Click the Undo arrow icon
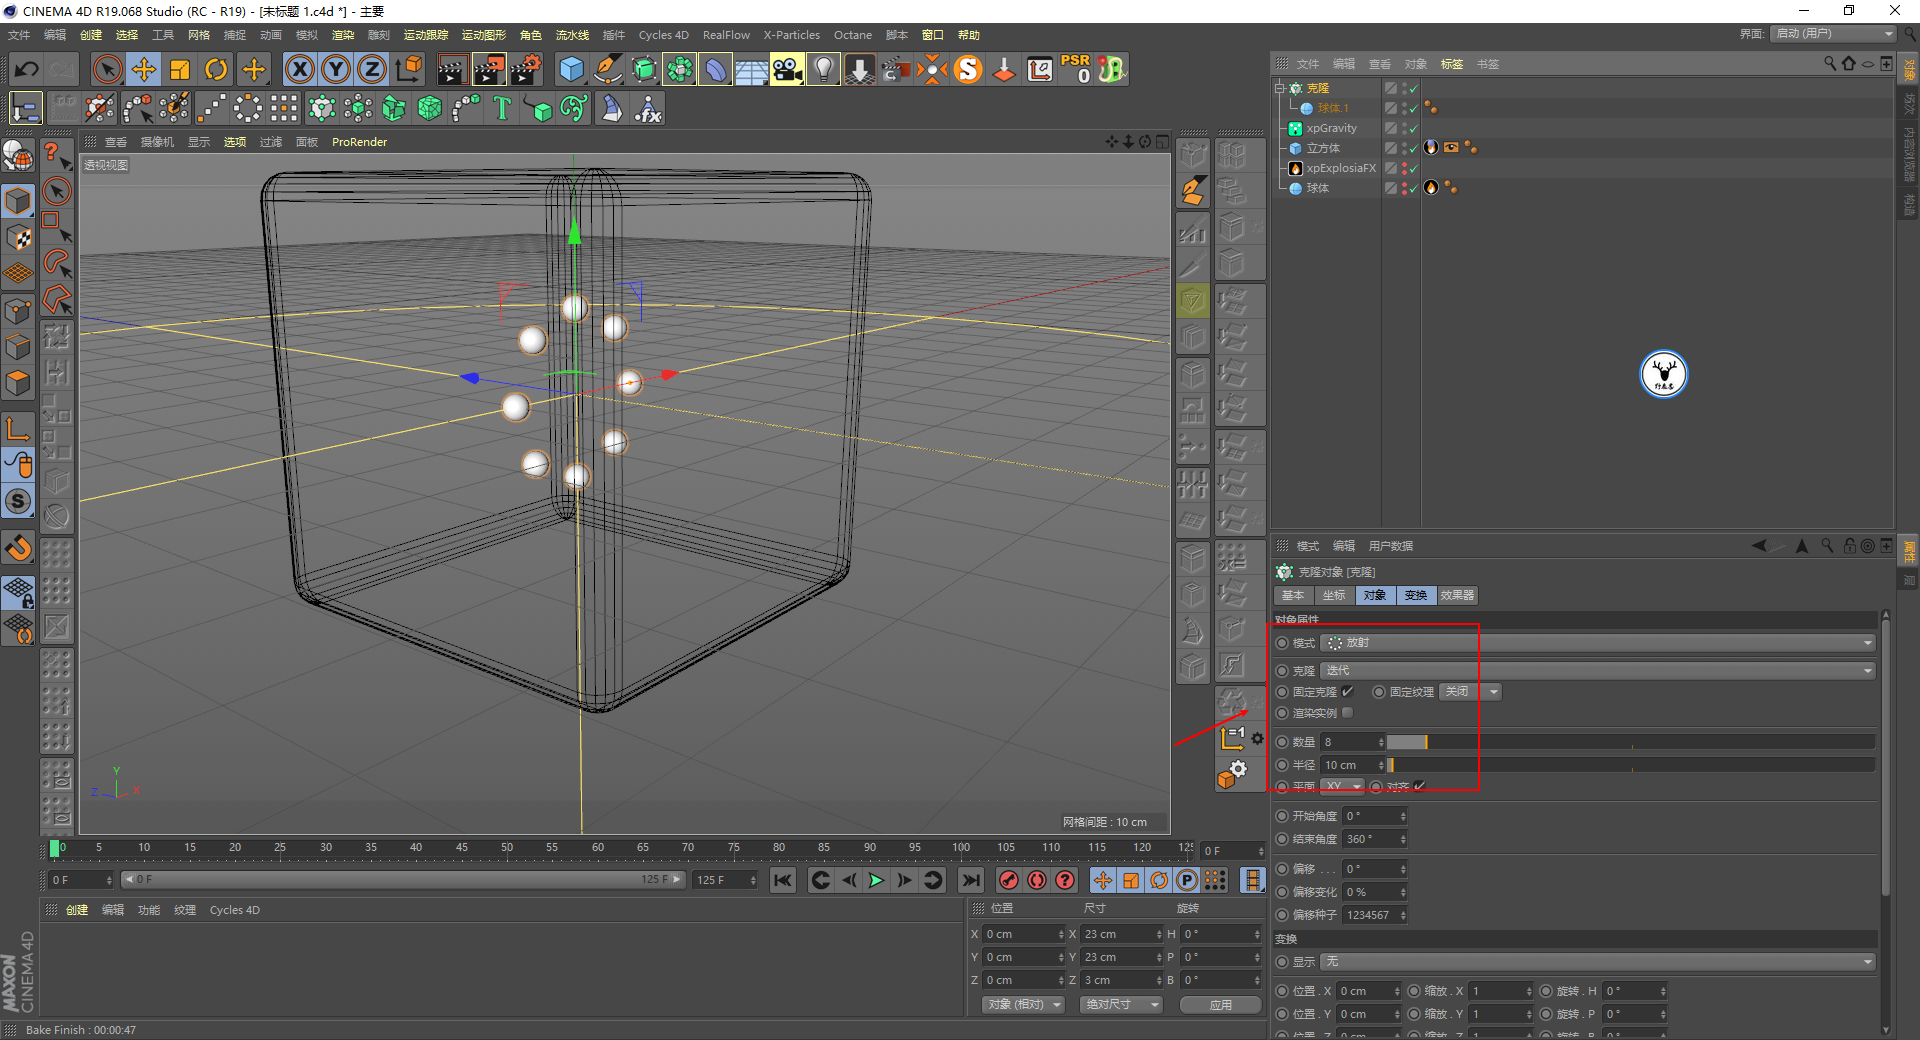 tap(27, 69)
